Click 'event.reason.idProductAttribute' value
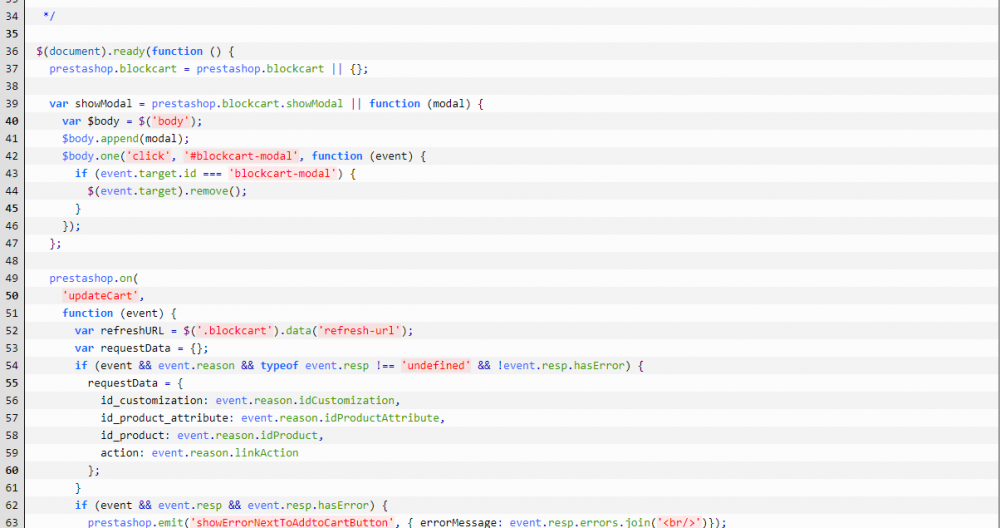Screen dimensions: 1000x528 [340, 418]
